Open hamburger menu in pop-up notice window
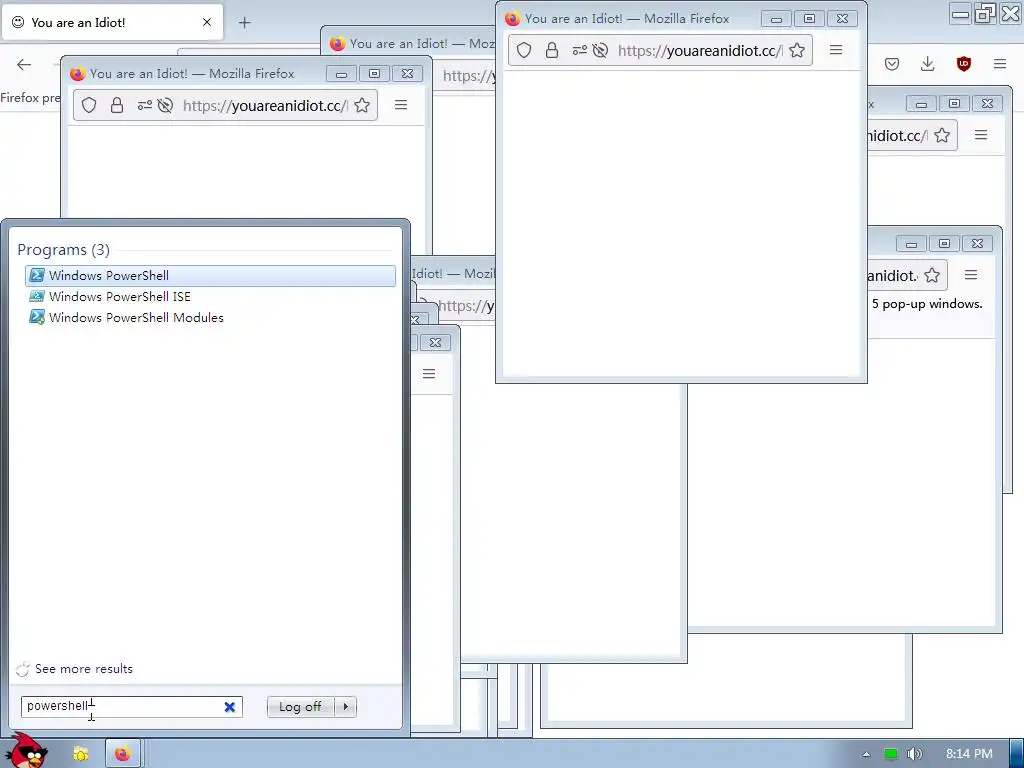 pos(971,276)
